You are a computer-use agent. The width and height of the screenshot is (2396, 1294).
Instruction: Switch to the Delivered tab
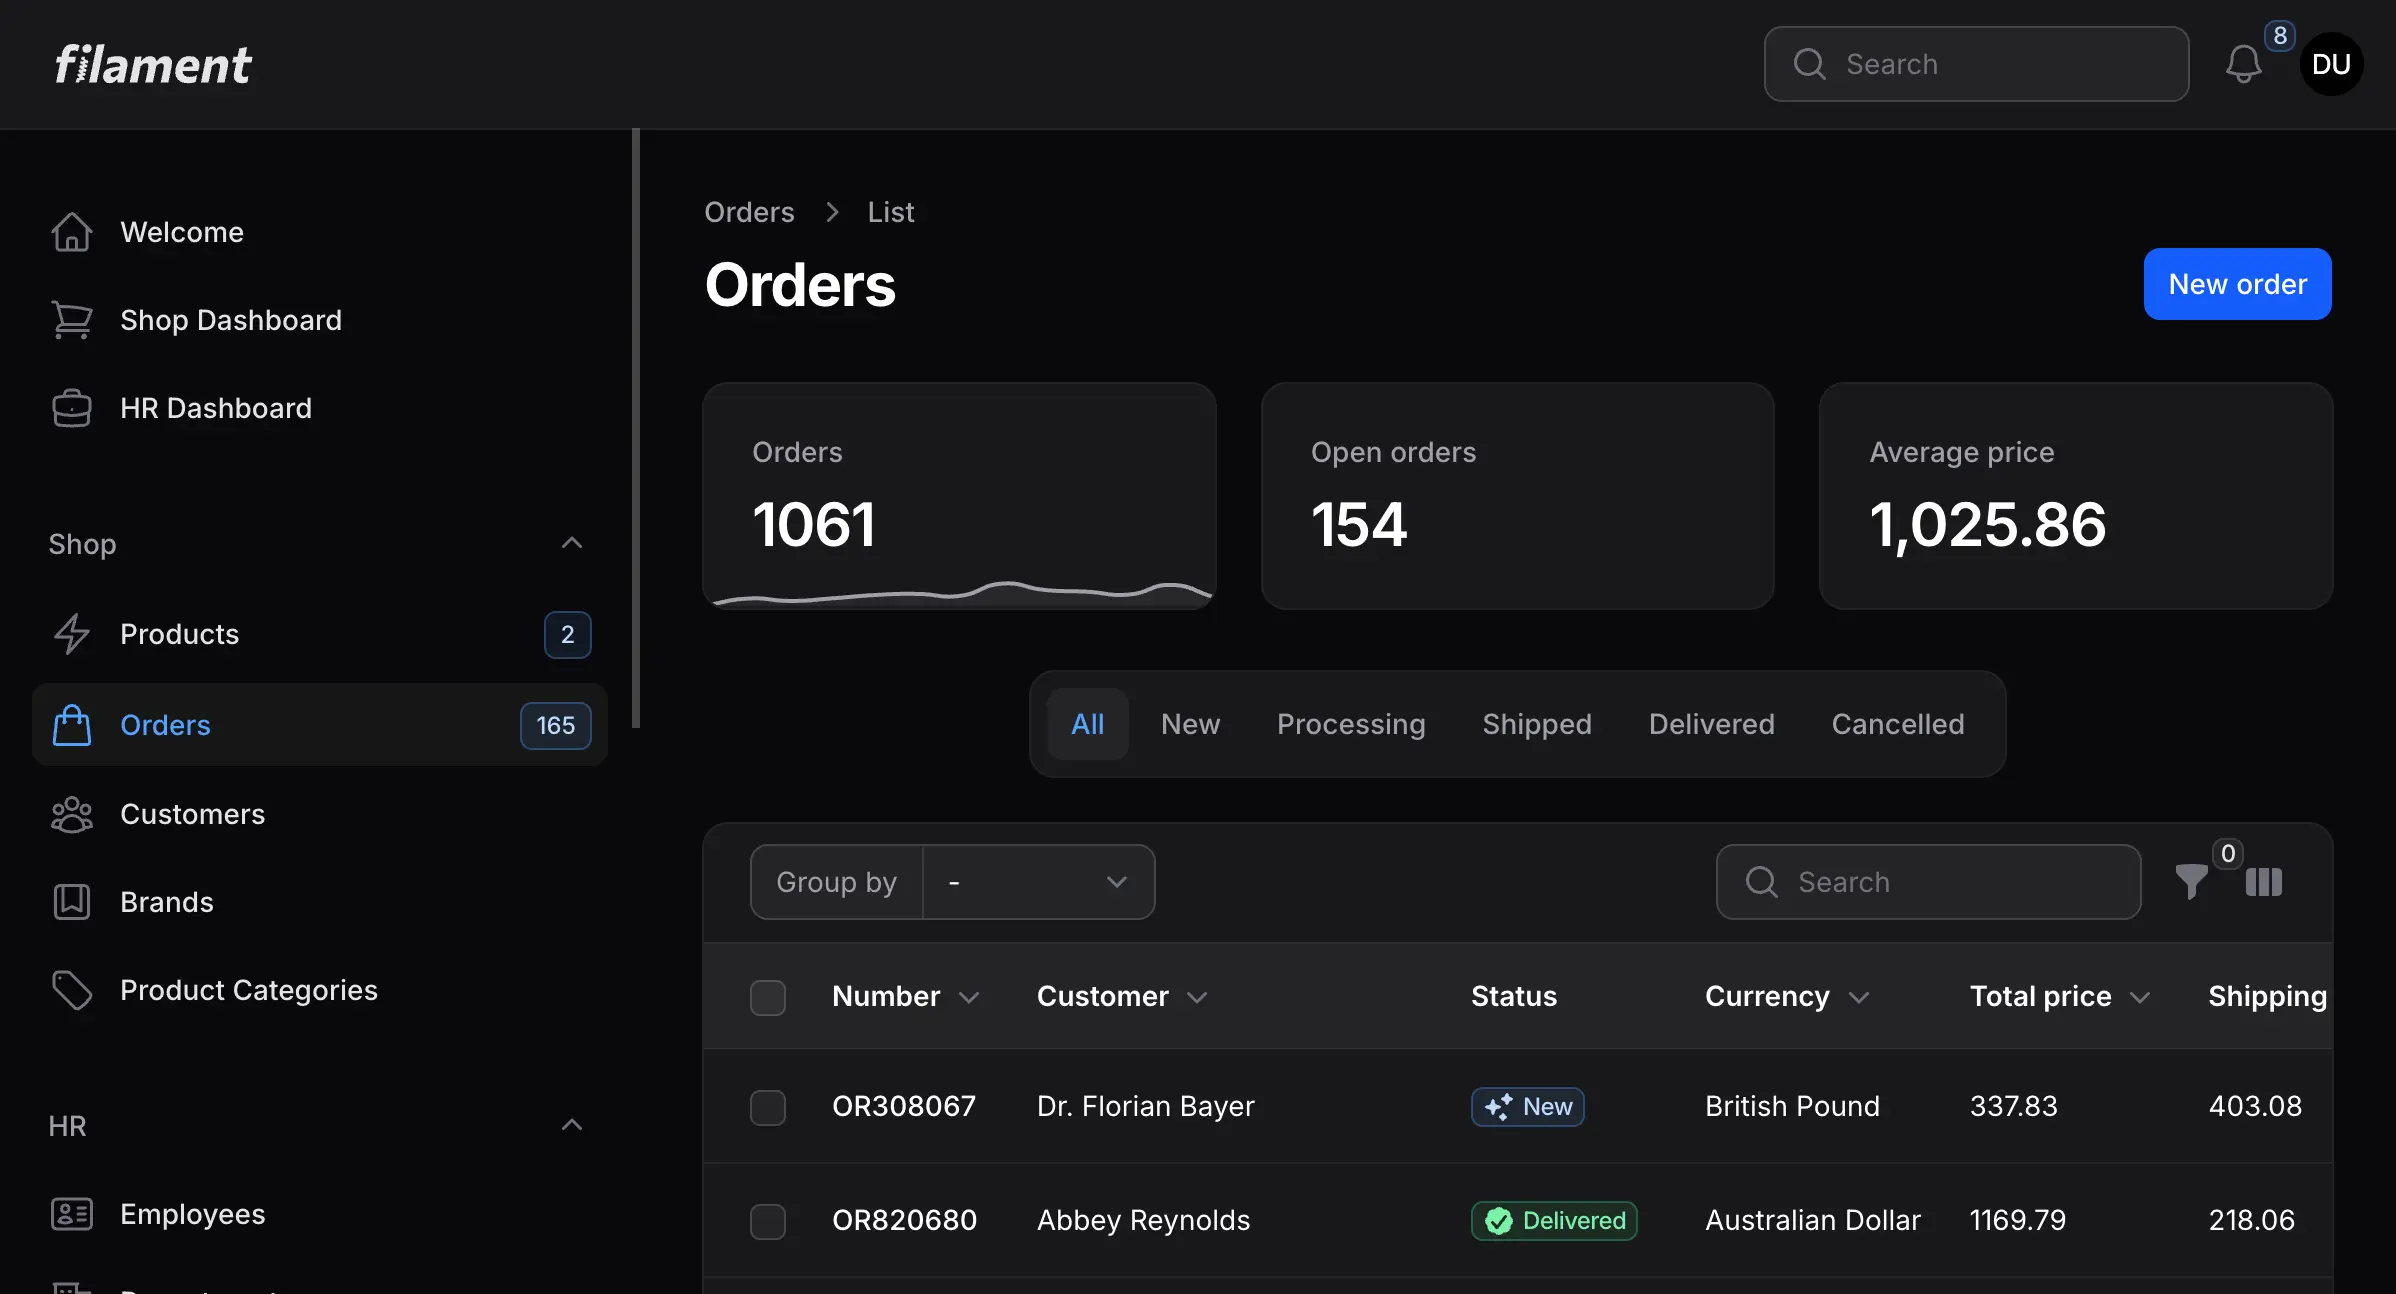point(1711,724)
